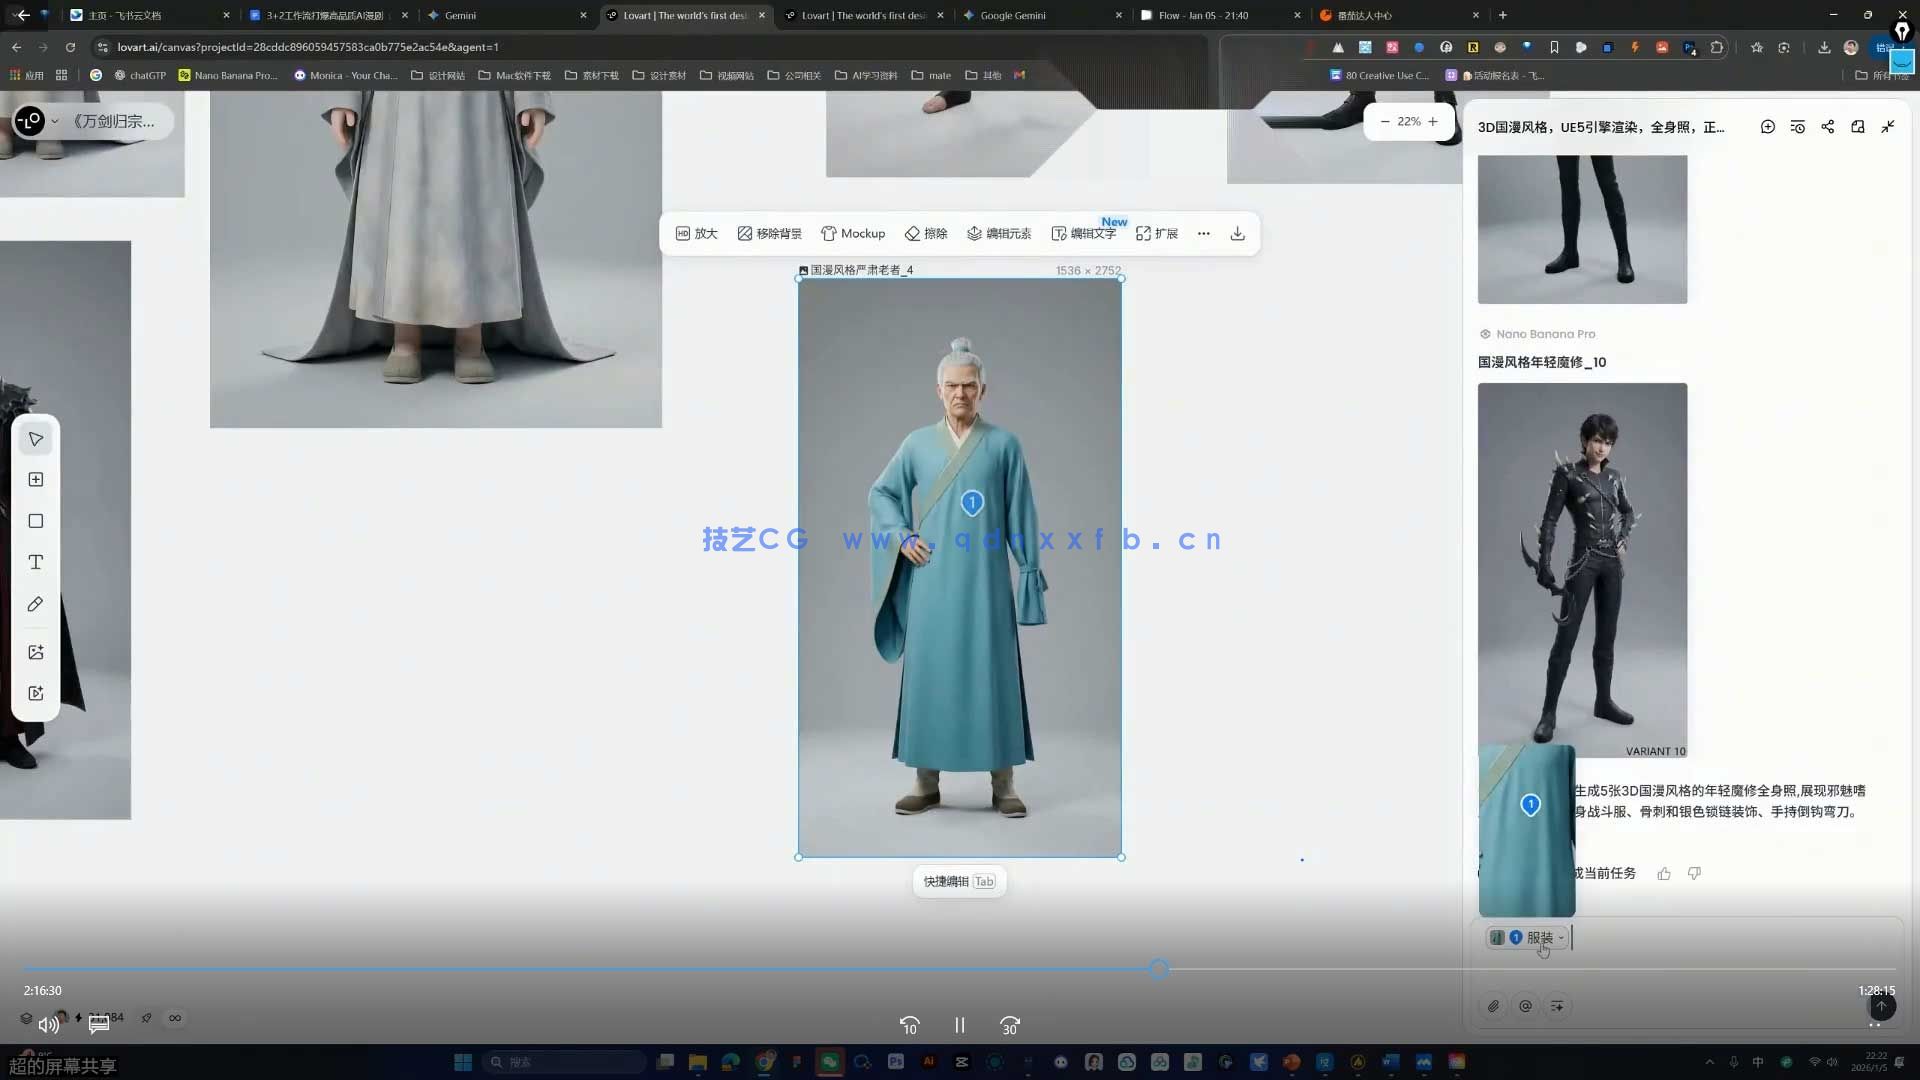Give a thumbs up to the generation result

[1663, 873]
